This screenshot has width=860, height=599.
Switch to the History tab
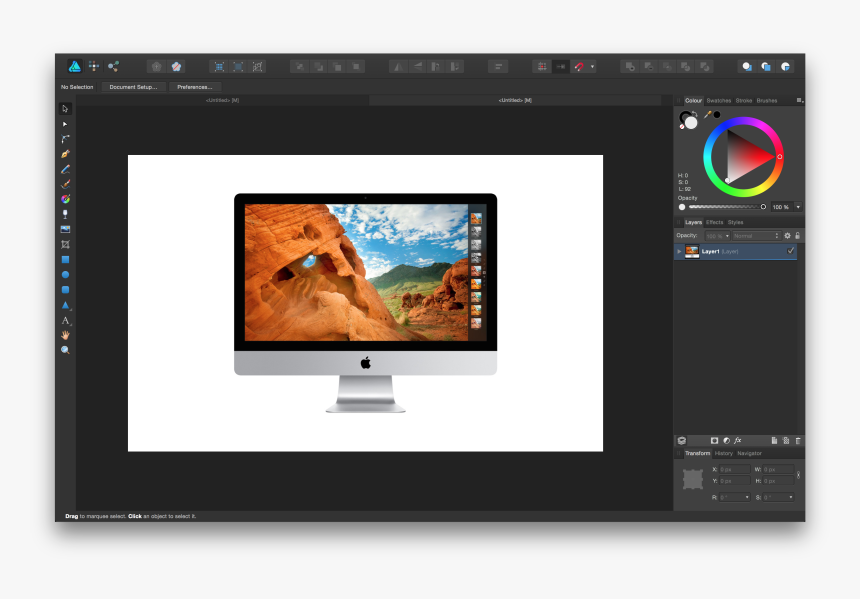[x=724, y=453]
